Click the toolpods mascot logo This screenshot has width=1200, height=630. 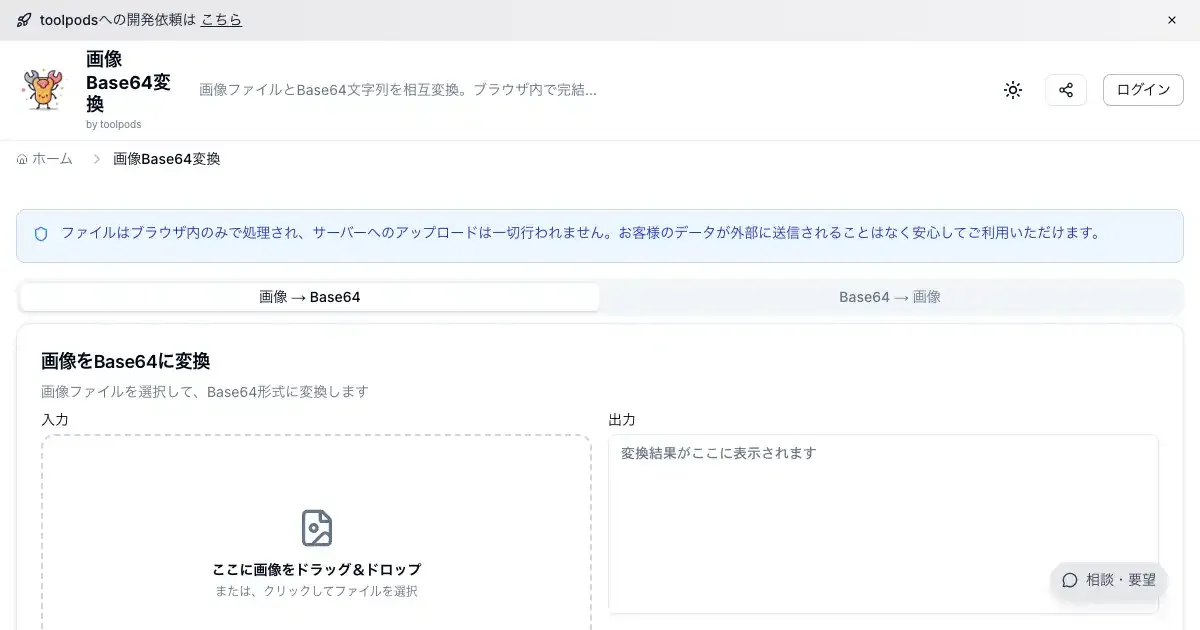[44, 90]
